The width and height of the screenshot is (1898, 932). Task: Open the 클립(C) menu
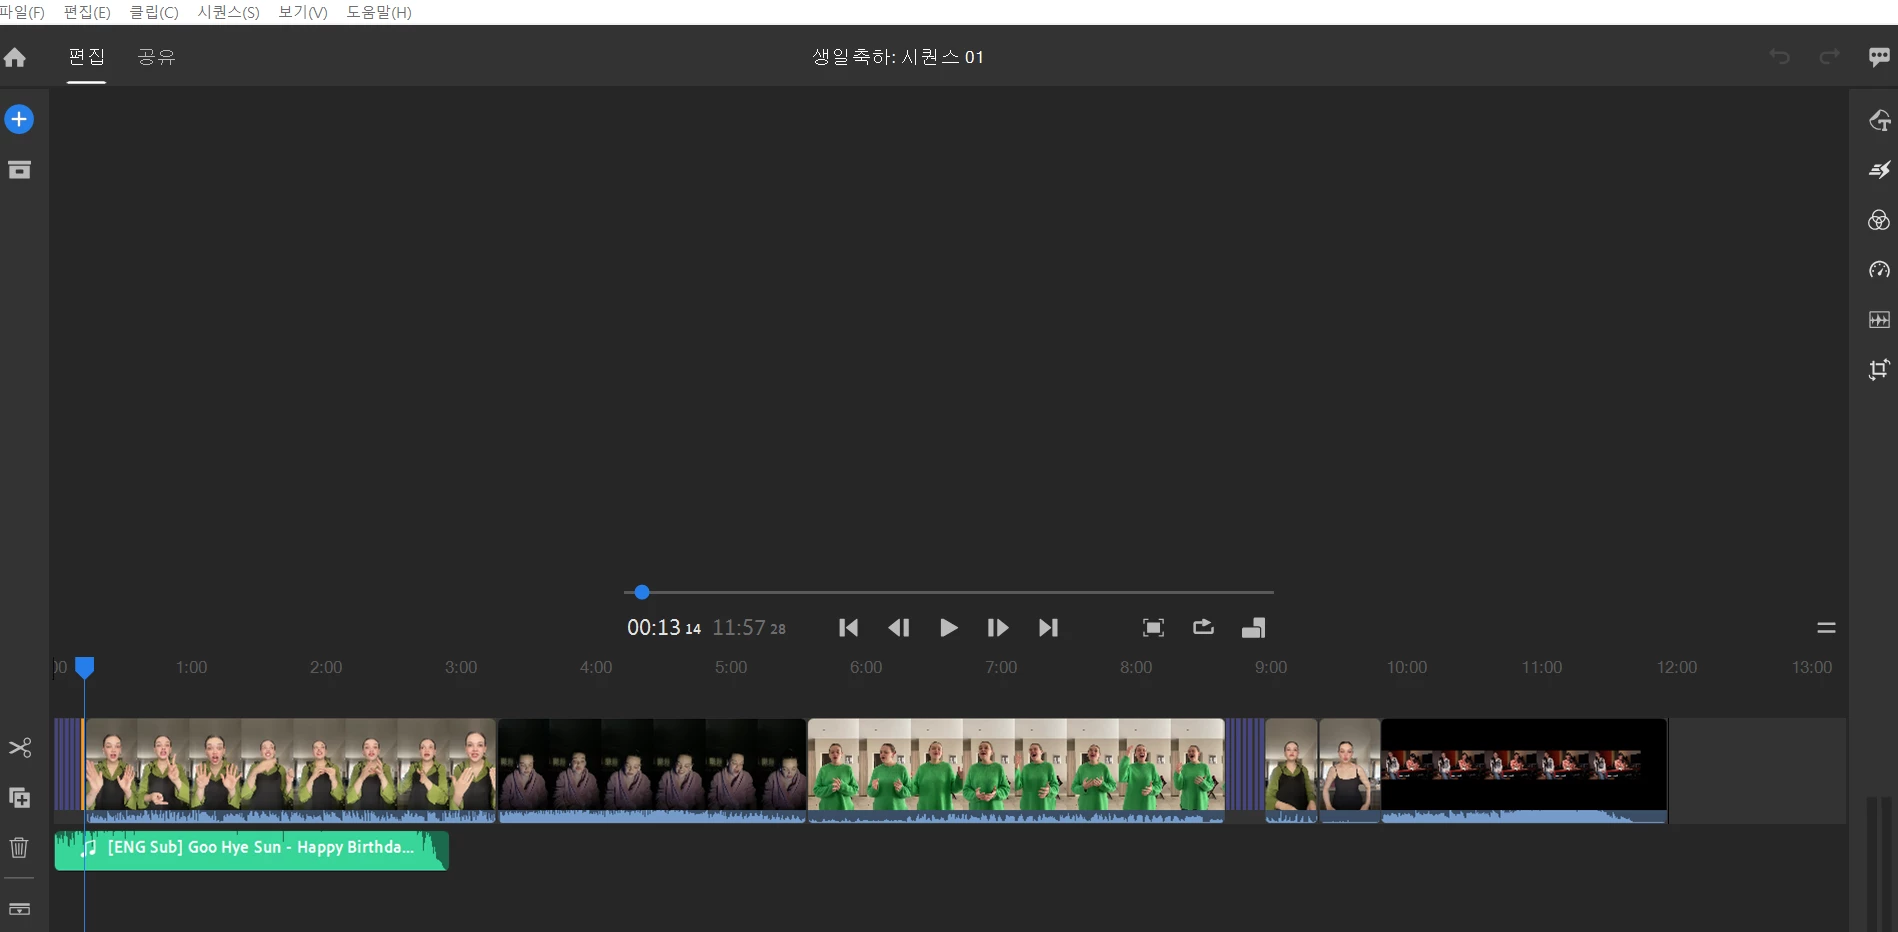point(154,12)
